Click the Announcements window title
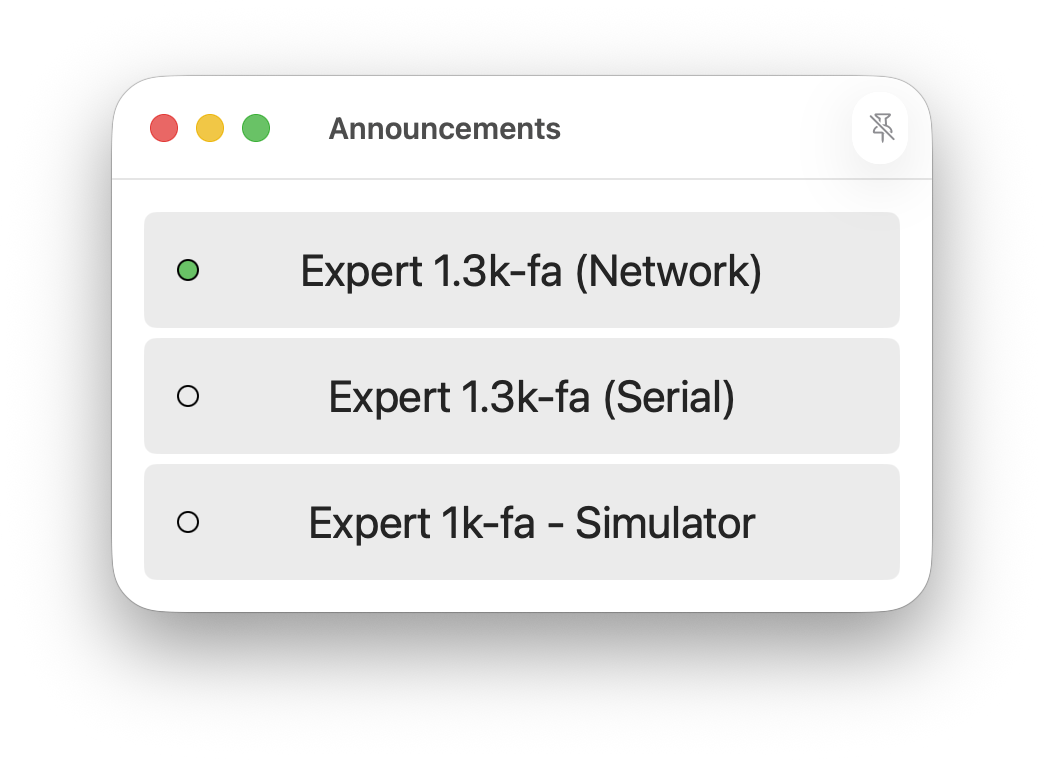The image size is (1044, 760). tap(445, 129)
